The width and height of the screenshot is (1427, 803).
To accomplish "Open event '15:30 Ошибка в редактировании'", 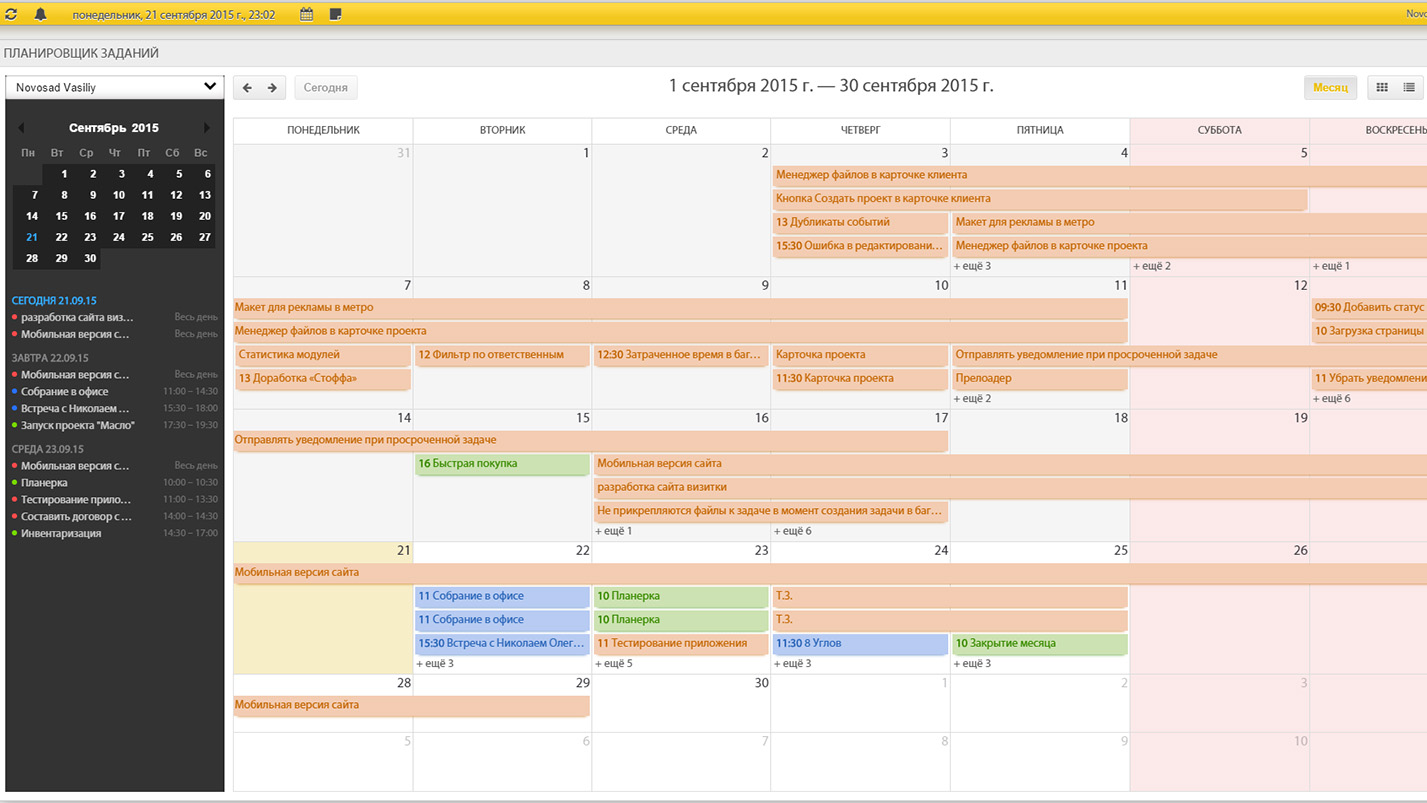I will pos(860,246).
